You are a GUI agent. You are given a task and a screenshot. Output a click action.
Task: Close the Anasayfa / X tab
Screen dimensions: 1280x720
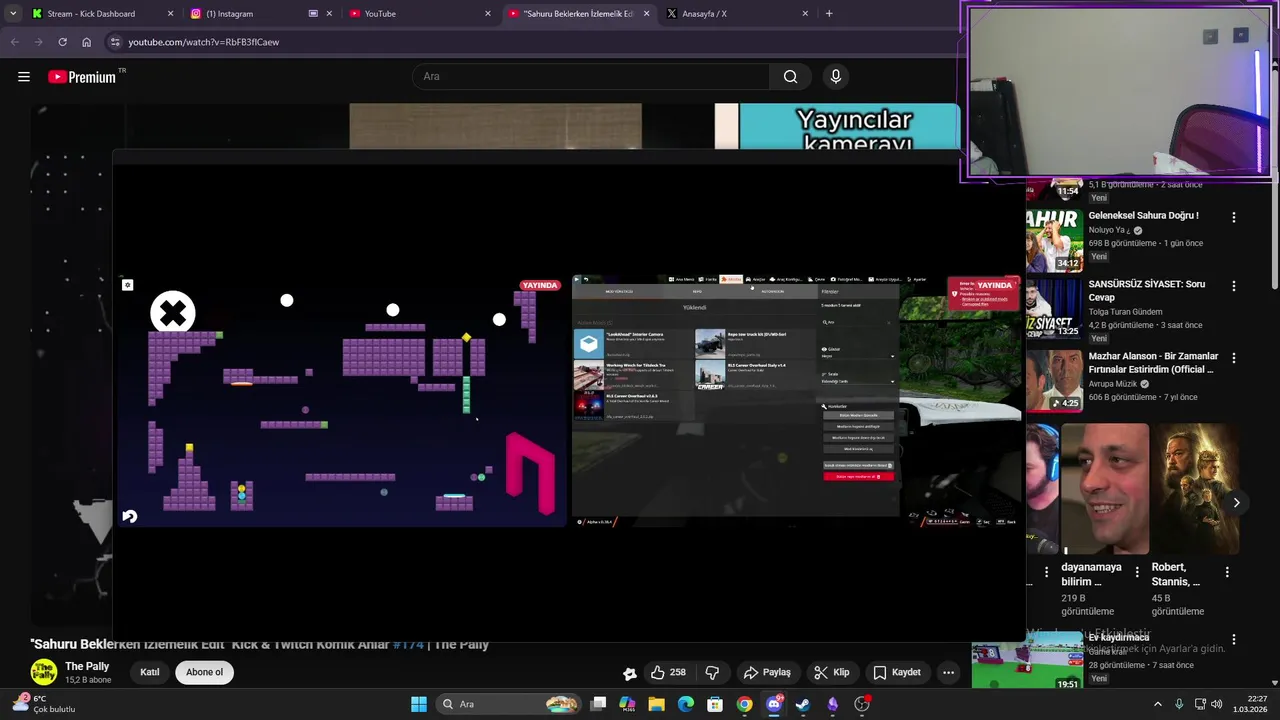tap(805, 14)
